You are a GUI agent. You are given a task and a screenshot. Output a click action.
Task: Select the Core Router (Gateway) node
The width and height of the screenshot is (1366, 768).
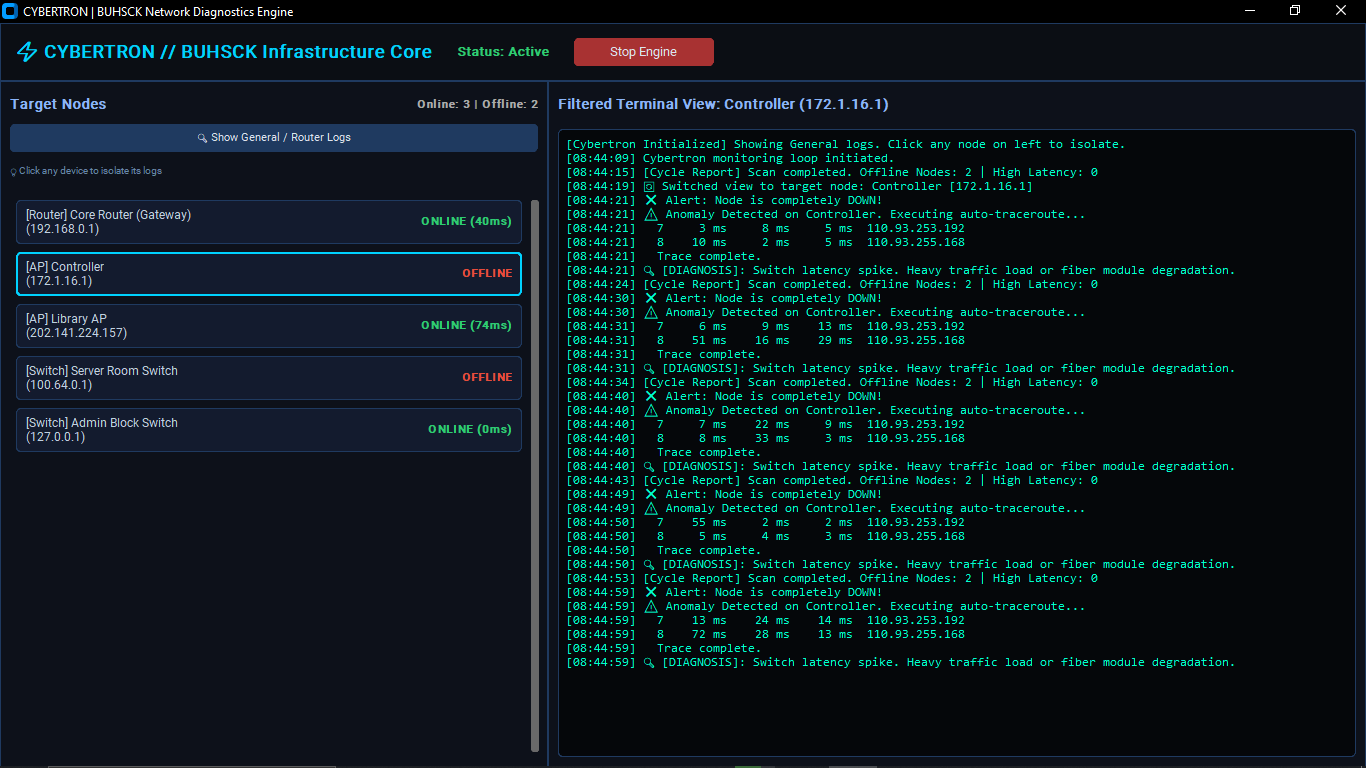point(269,222)
